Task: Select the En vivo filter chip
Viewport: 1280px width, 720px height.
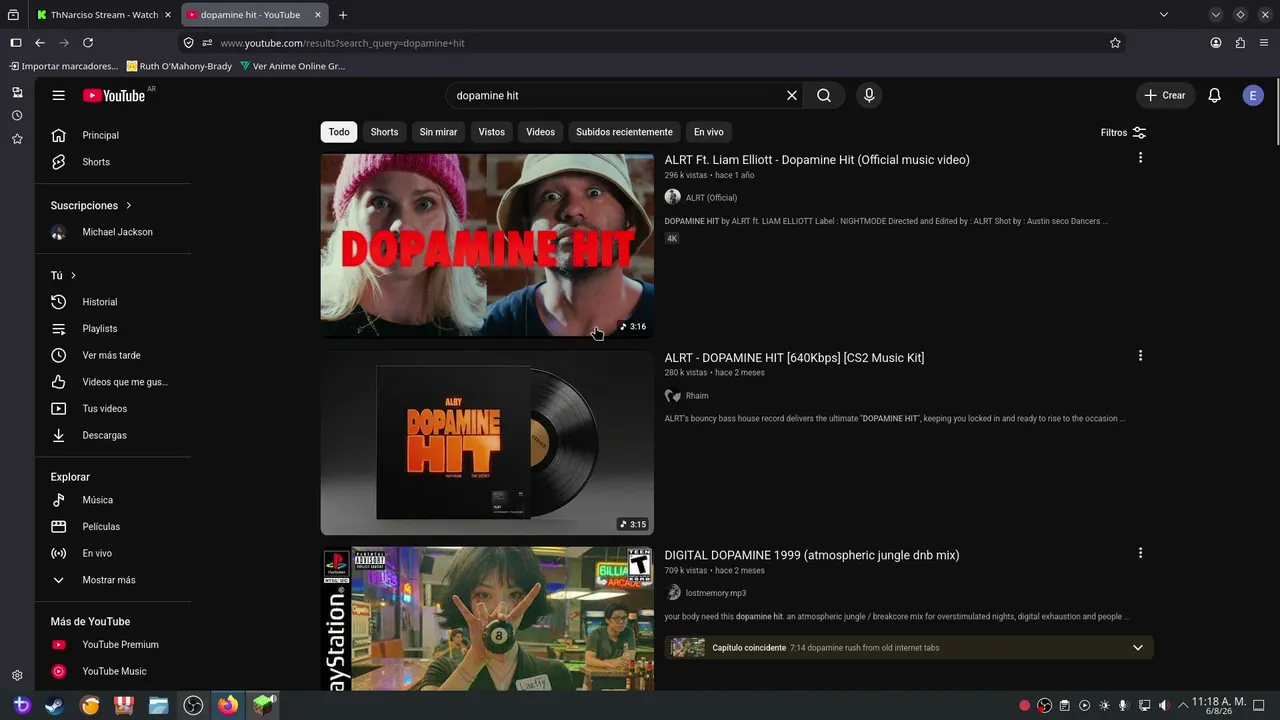Action: point(708,132)
